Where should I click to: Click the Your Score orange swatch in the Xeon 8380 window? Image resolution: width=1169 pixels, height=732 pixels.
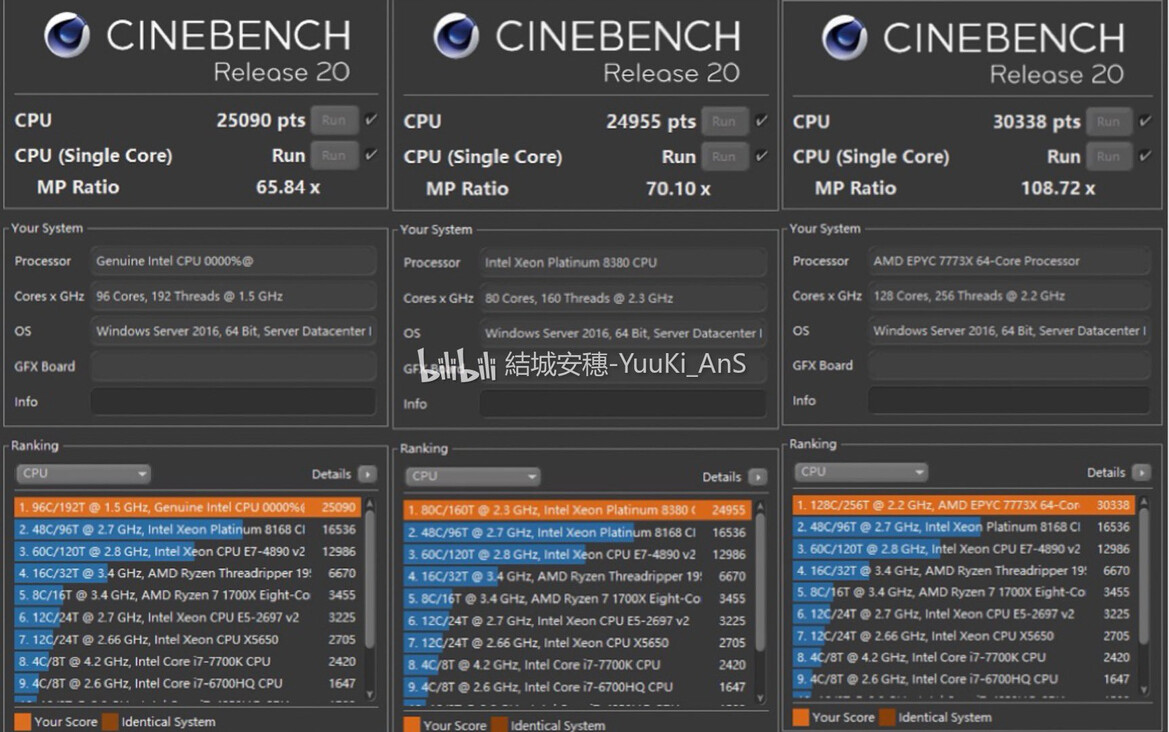(x=412, y=725)
